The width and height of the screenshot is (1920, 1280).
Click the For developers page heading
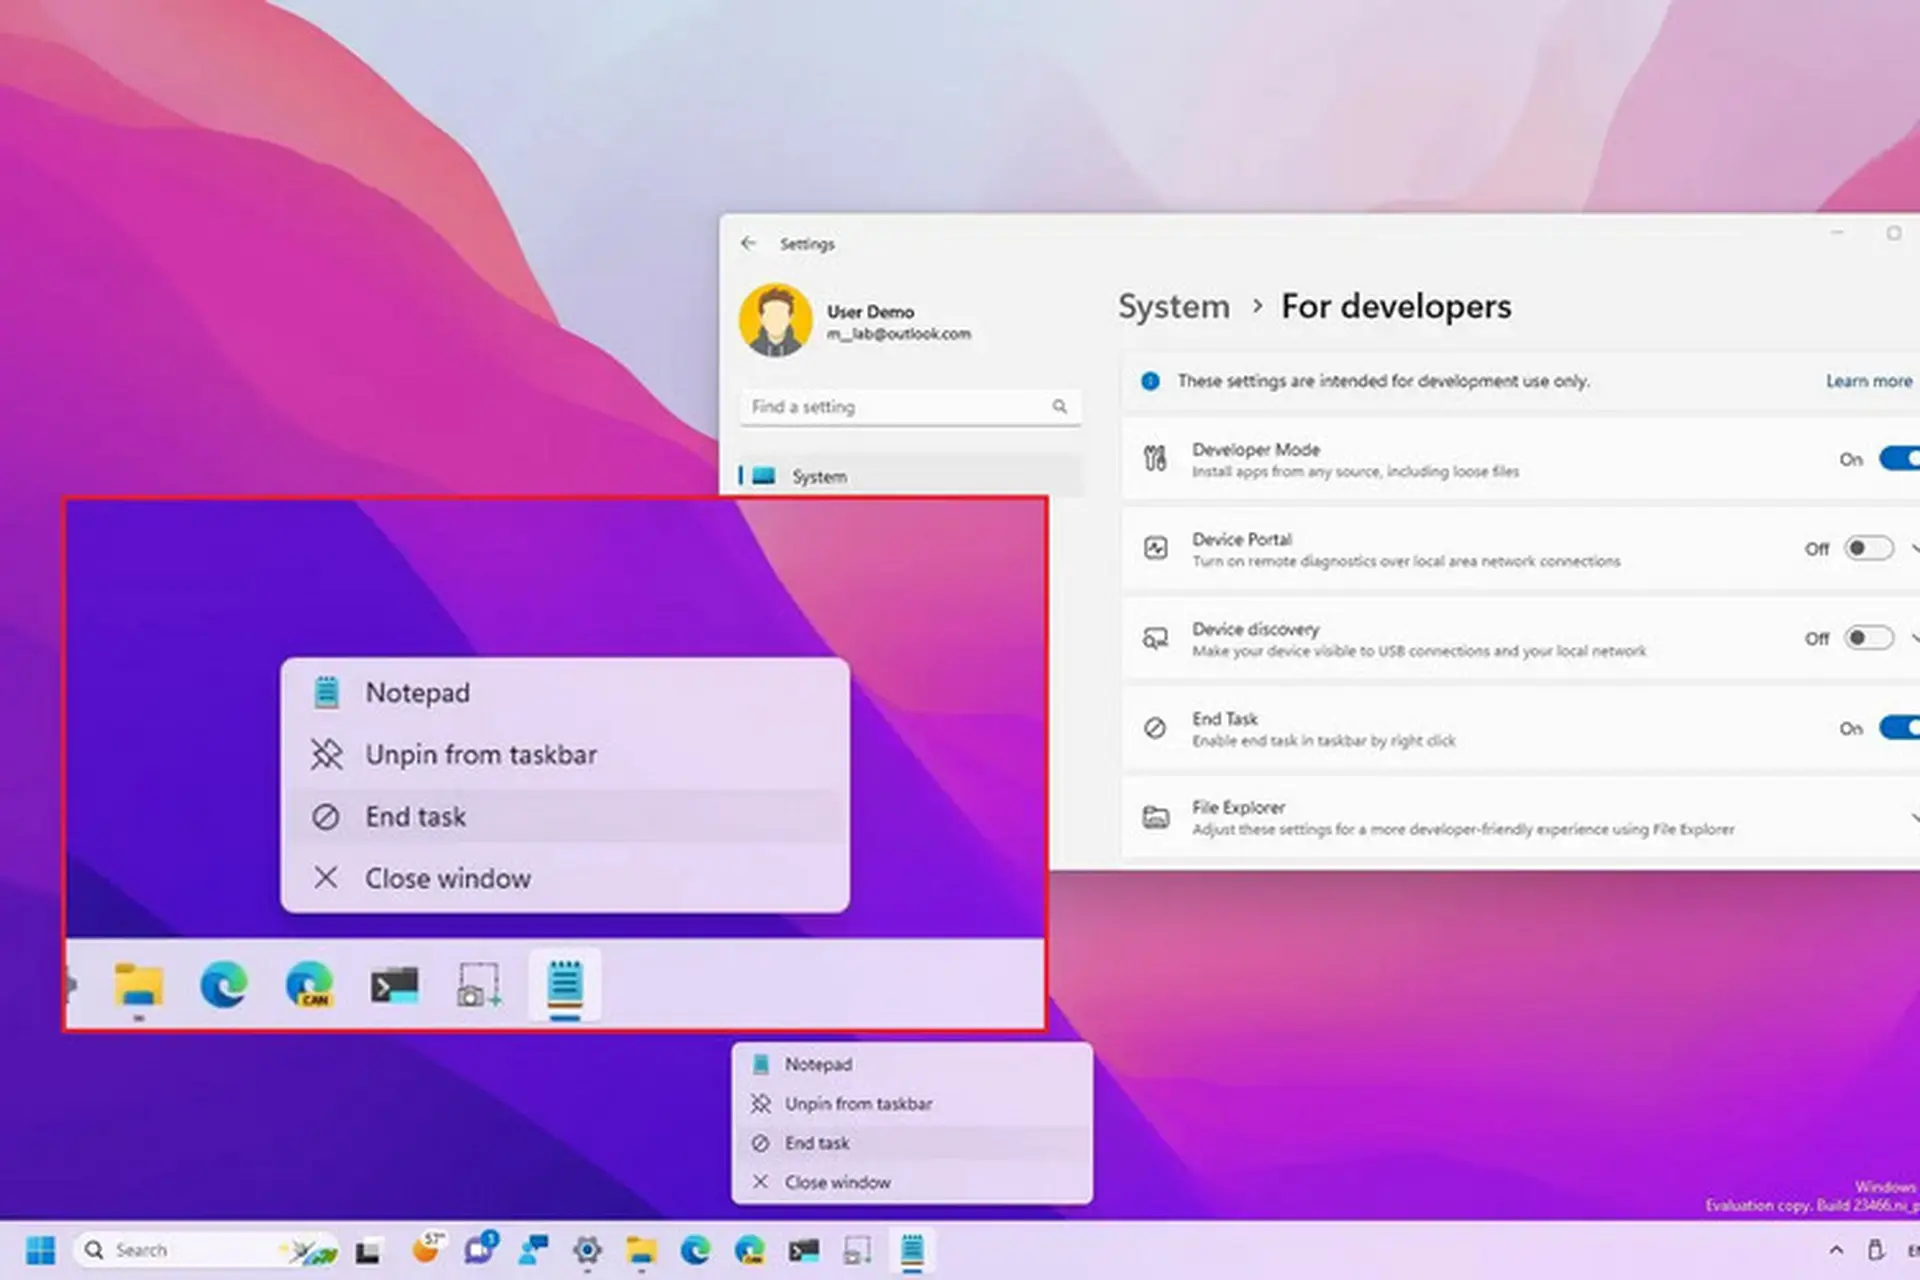pyautogui.click(x=1396, y=307)
